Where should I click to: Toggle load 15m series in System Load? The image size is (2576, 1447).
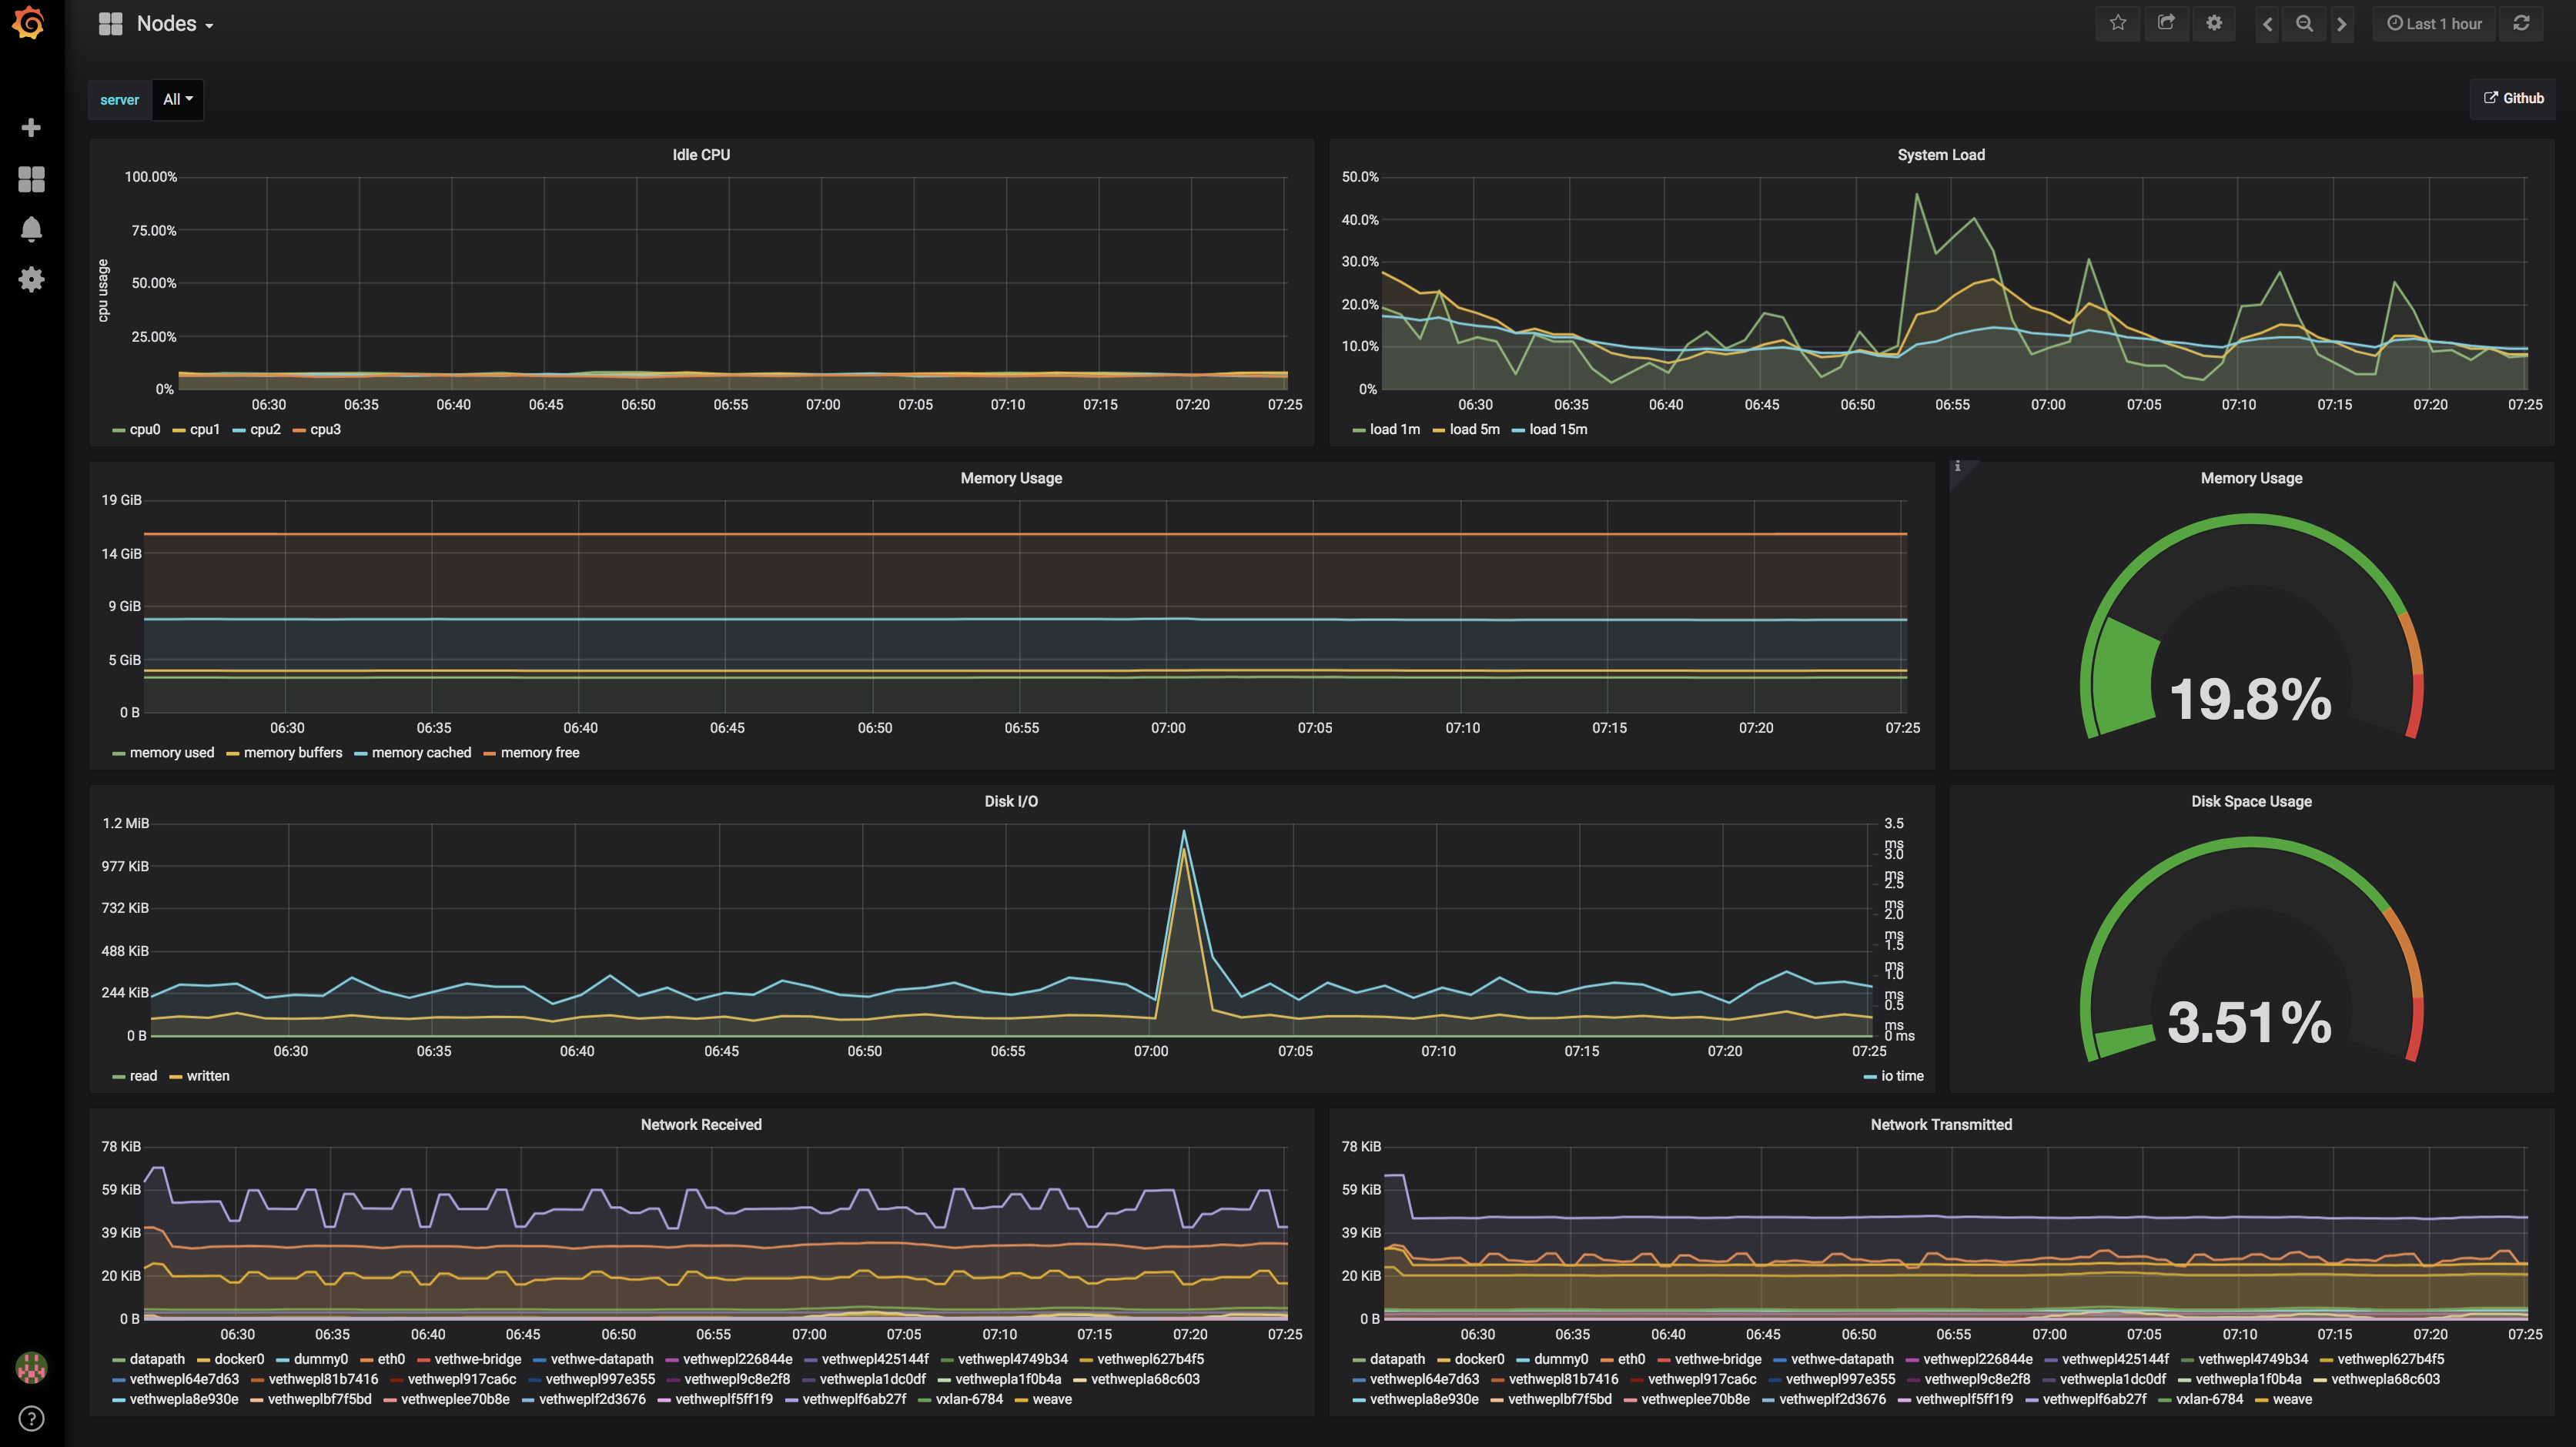(1557, 430)
